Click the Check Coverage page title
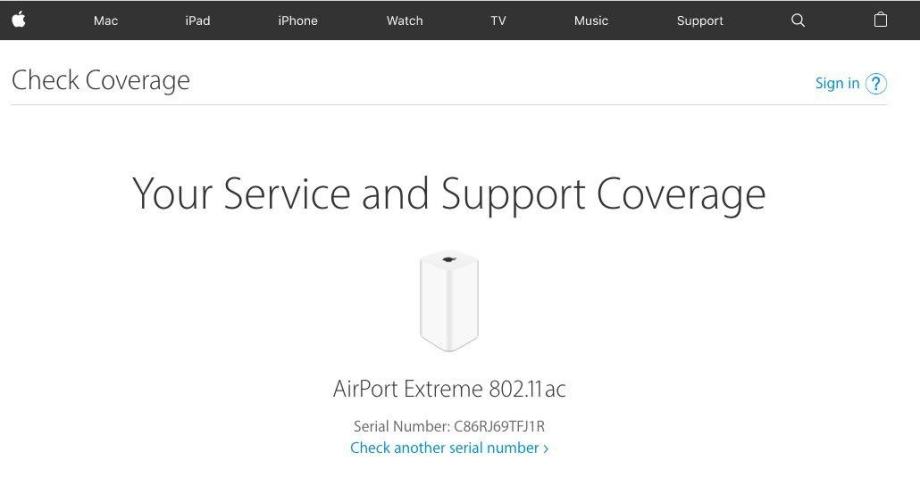Viewport: 920px width, 485px height. tap(101, 80)
